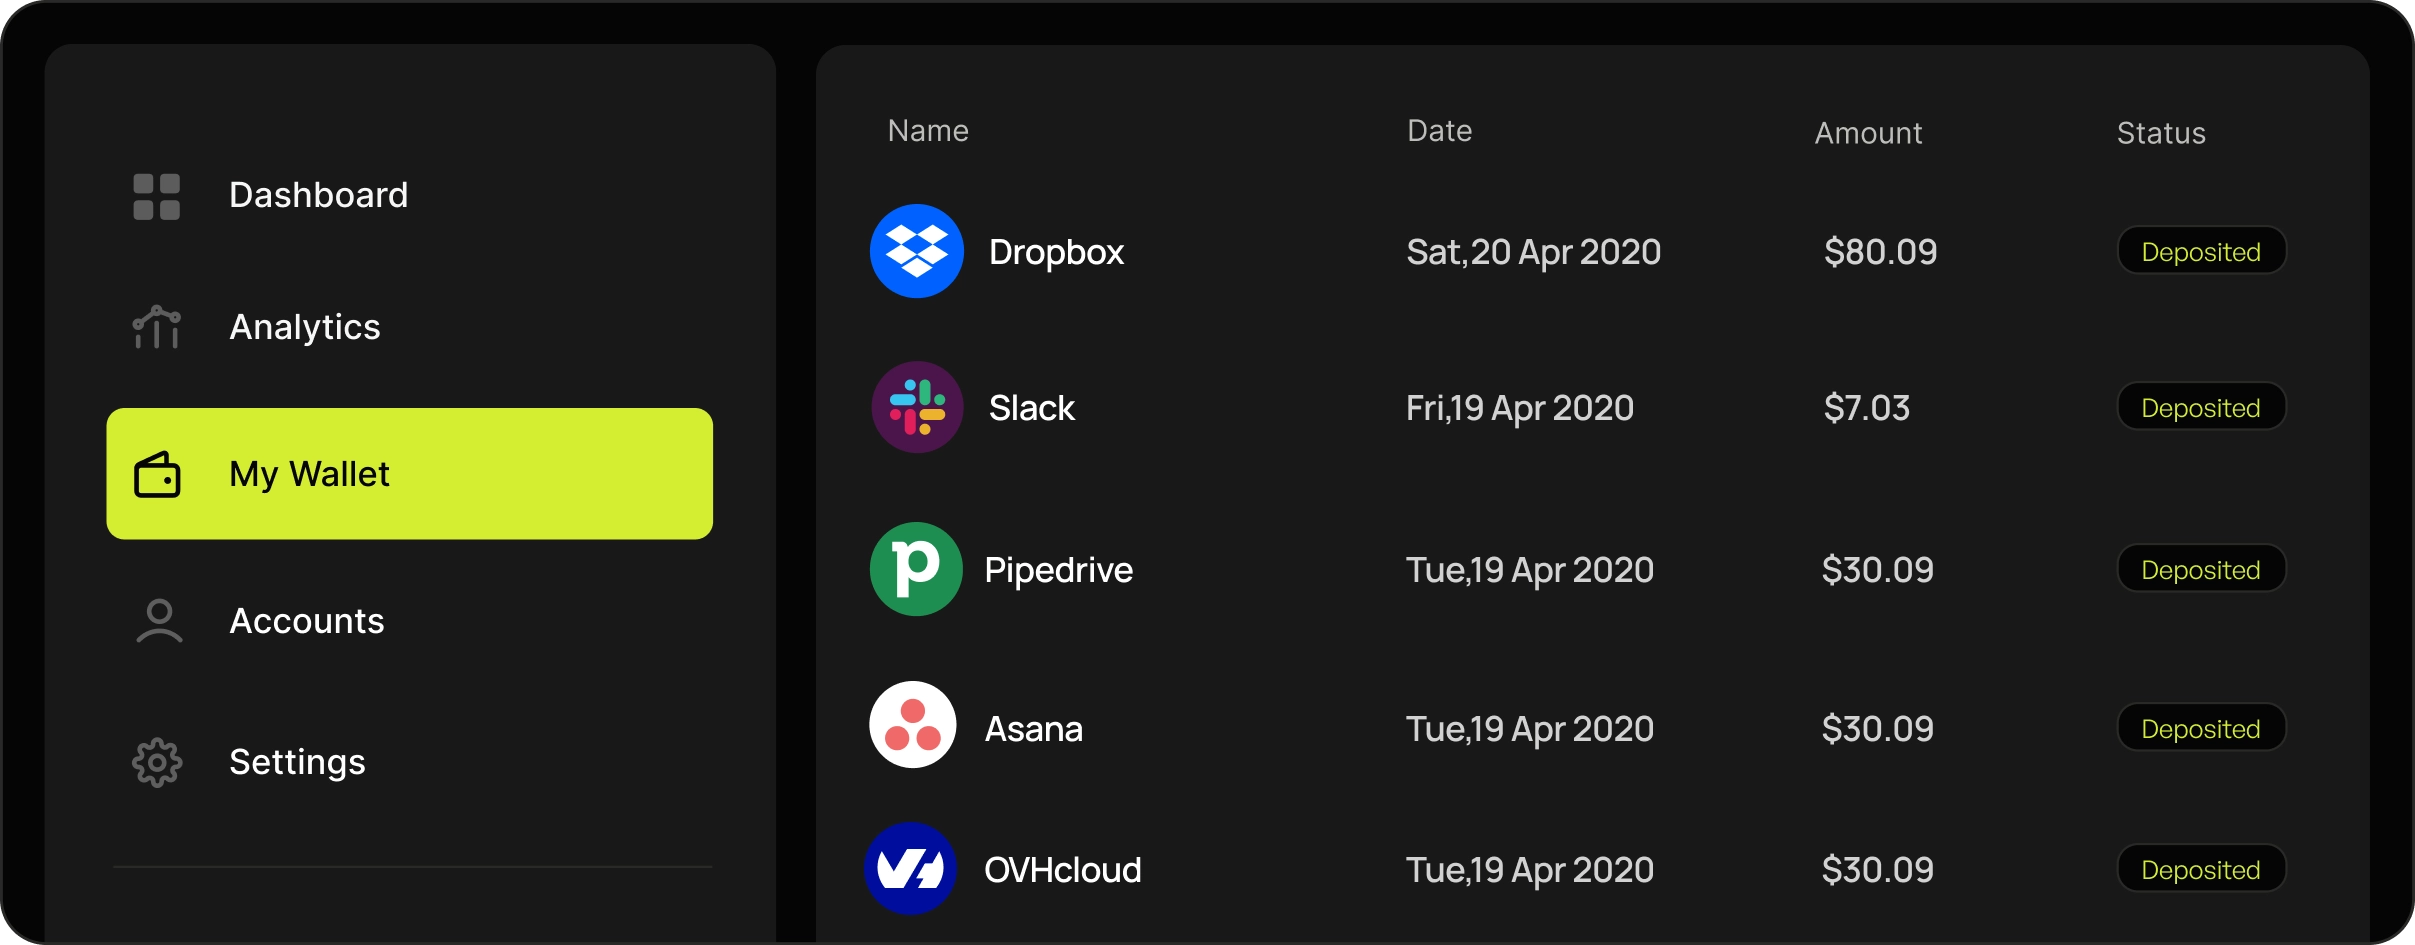Click the Dashboard grid icon
The image size is (2415, 945).
click(157, 196)
